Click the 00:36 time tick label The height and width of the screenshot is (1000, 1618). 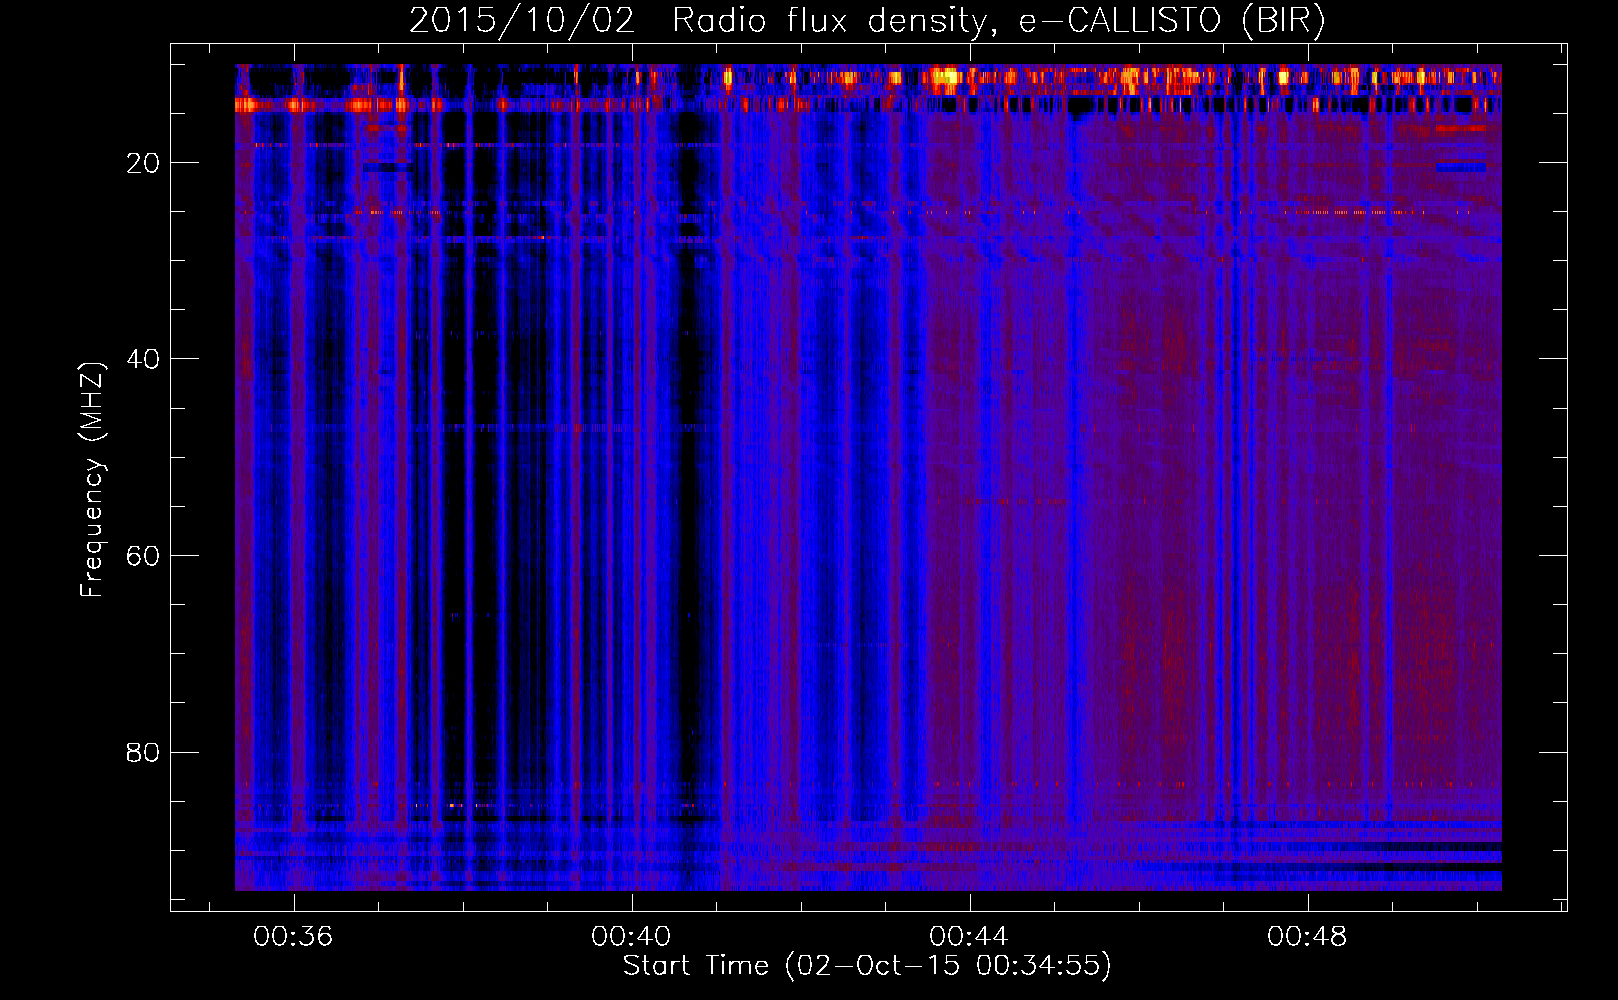293,937
